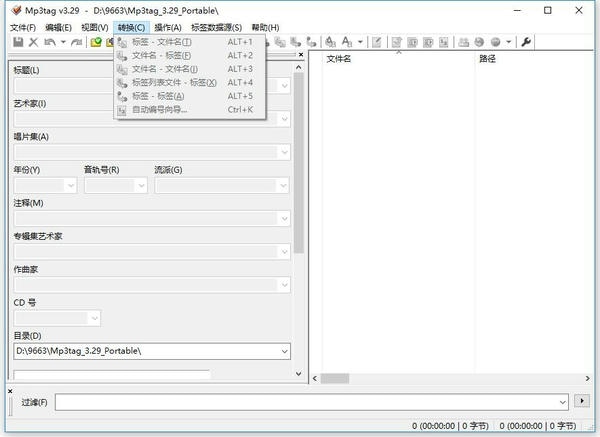This screenshot has height=437, width=600.
Task: Open the 编辑(E) menu
Action: [x=58, y=28]
